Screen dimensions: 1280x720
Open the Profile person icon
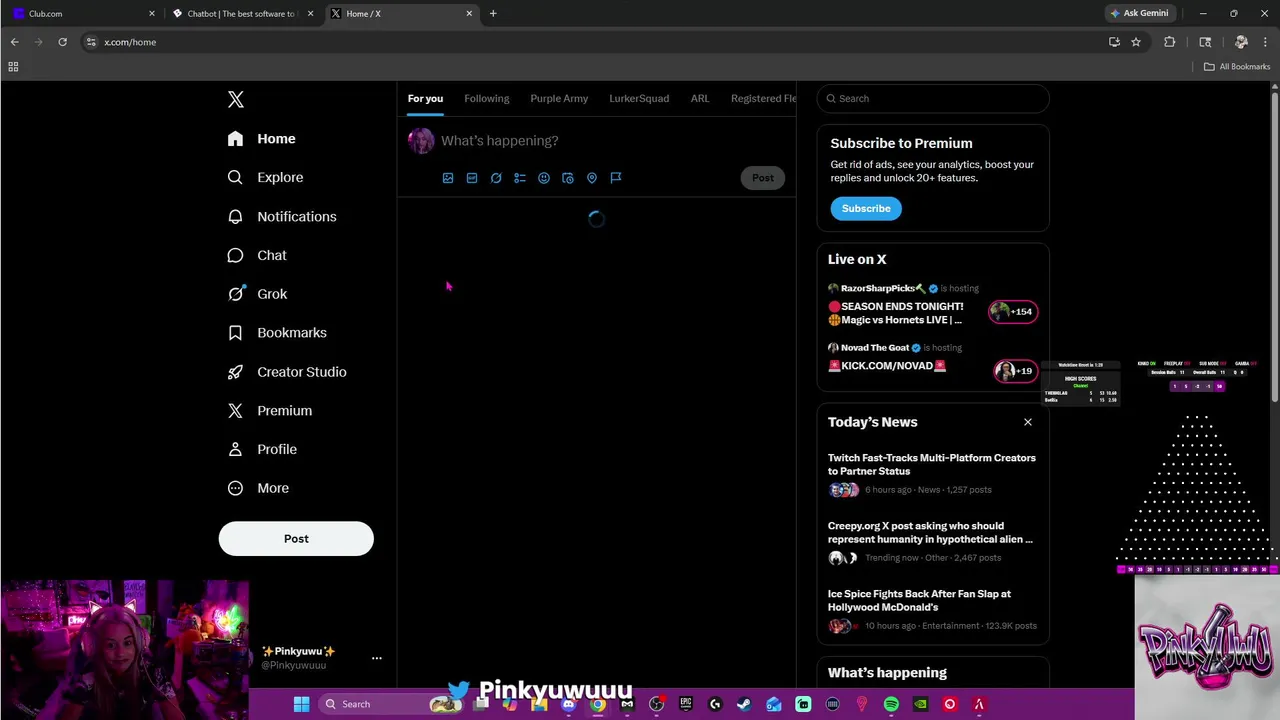[235, 449]
